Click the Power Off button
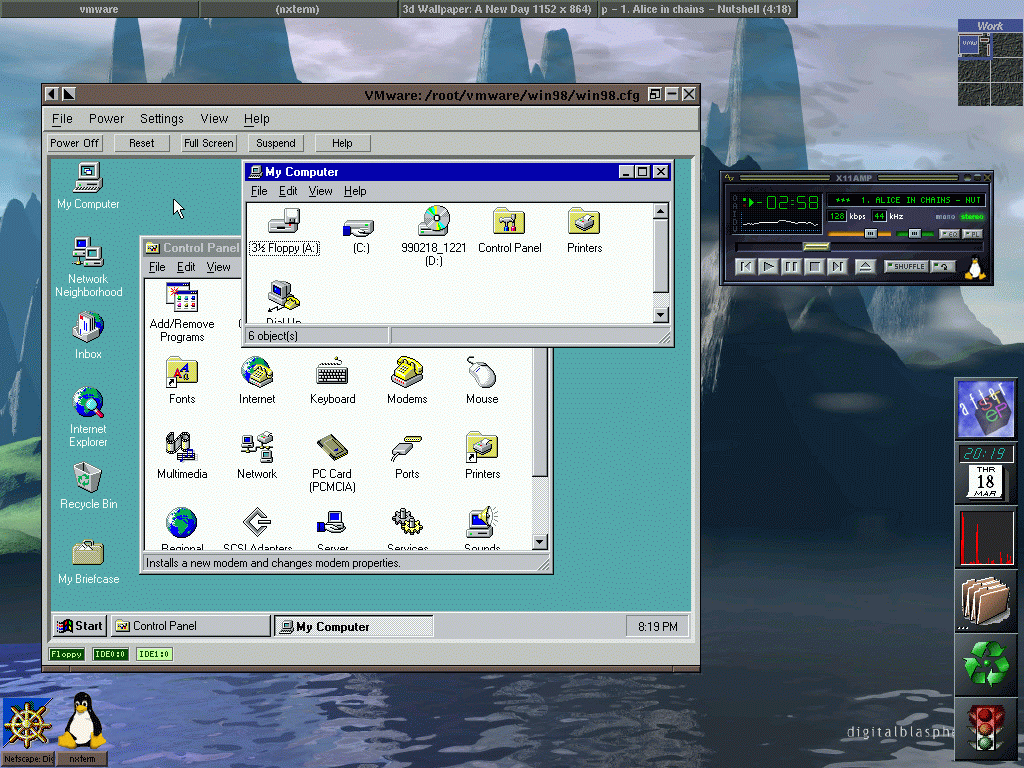The height and width of the screenshot is (768, 1024). tap(74, 143)
